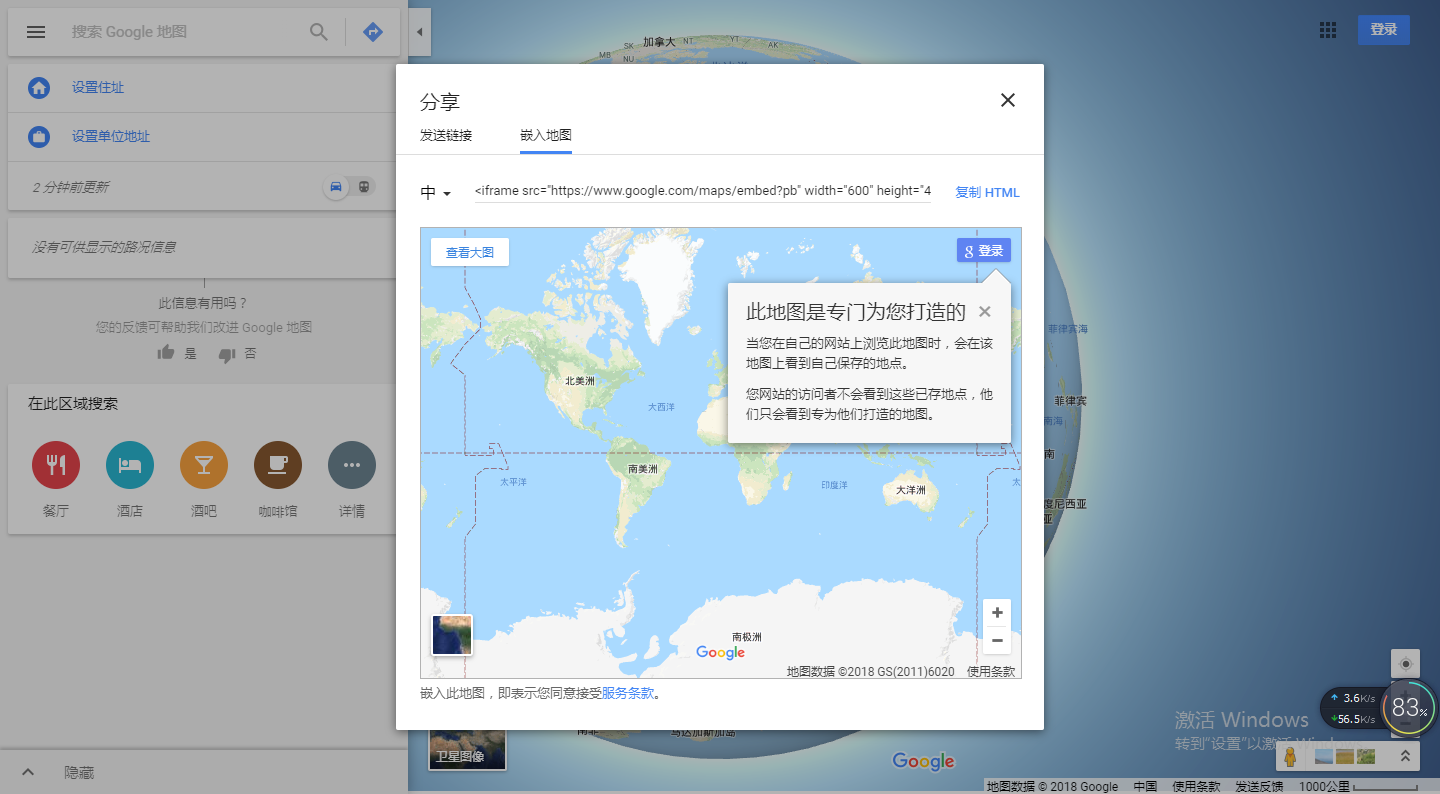Switch preview to satellite via thumbnail

point(452,635)
